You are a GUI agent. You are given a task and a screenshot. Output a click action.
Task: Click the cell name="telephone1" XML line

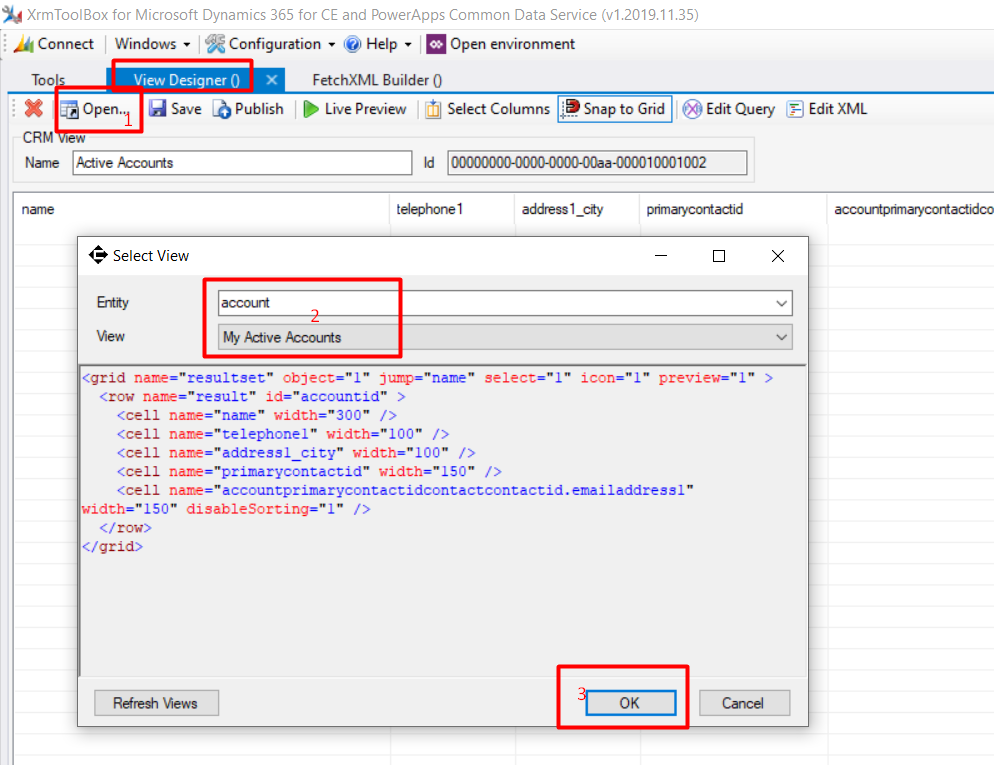click(283, 434)
